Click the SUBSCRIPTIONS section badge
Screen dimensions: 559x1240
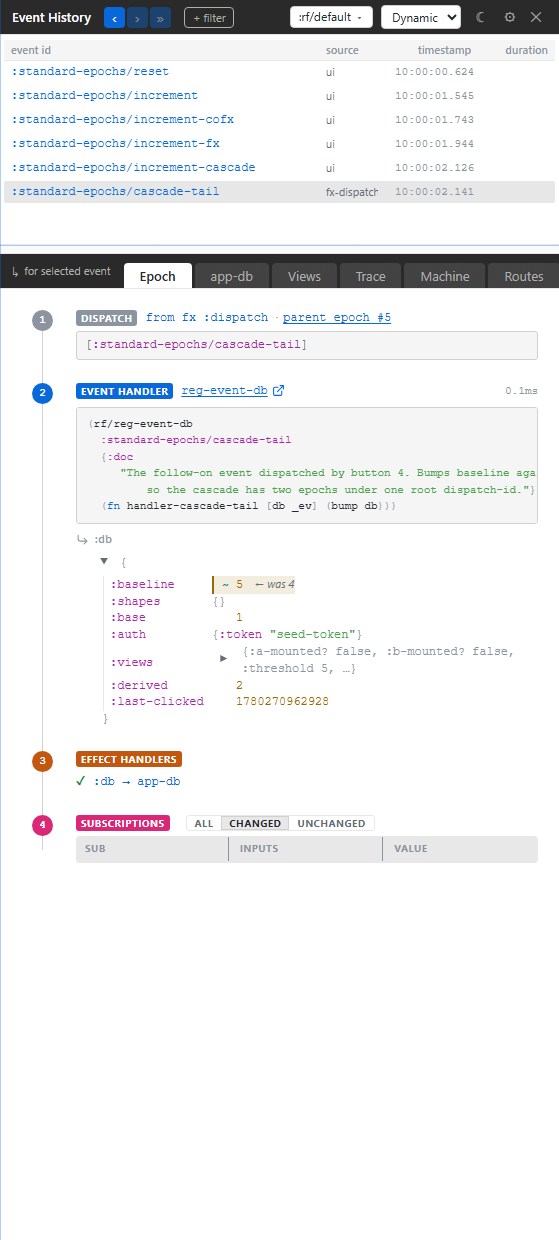tap(123, 824)
